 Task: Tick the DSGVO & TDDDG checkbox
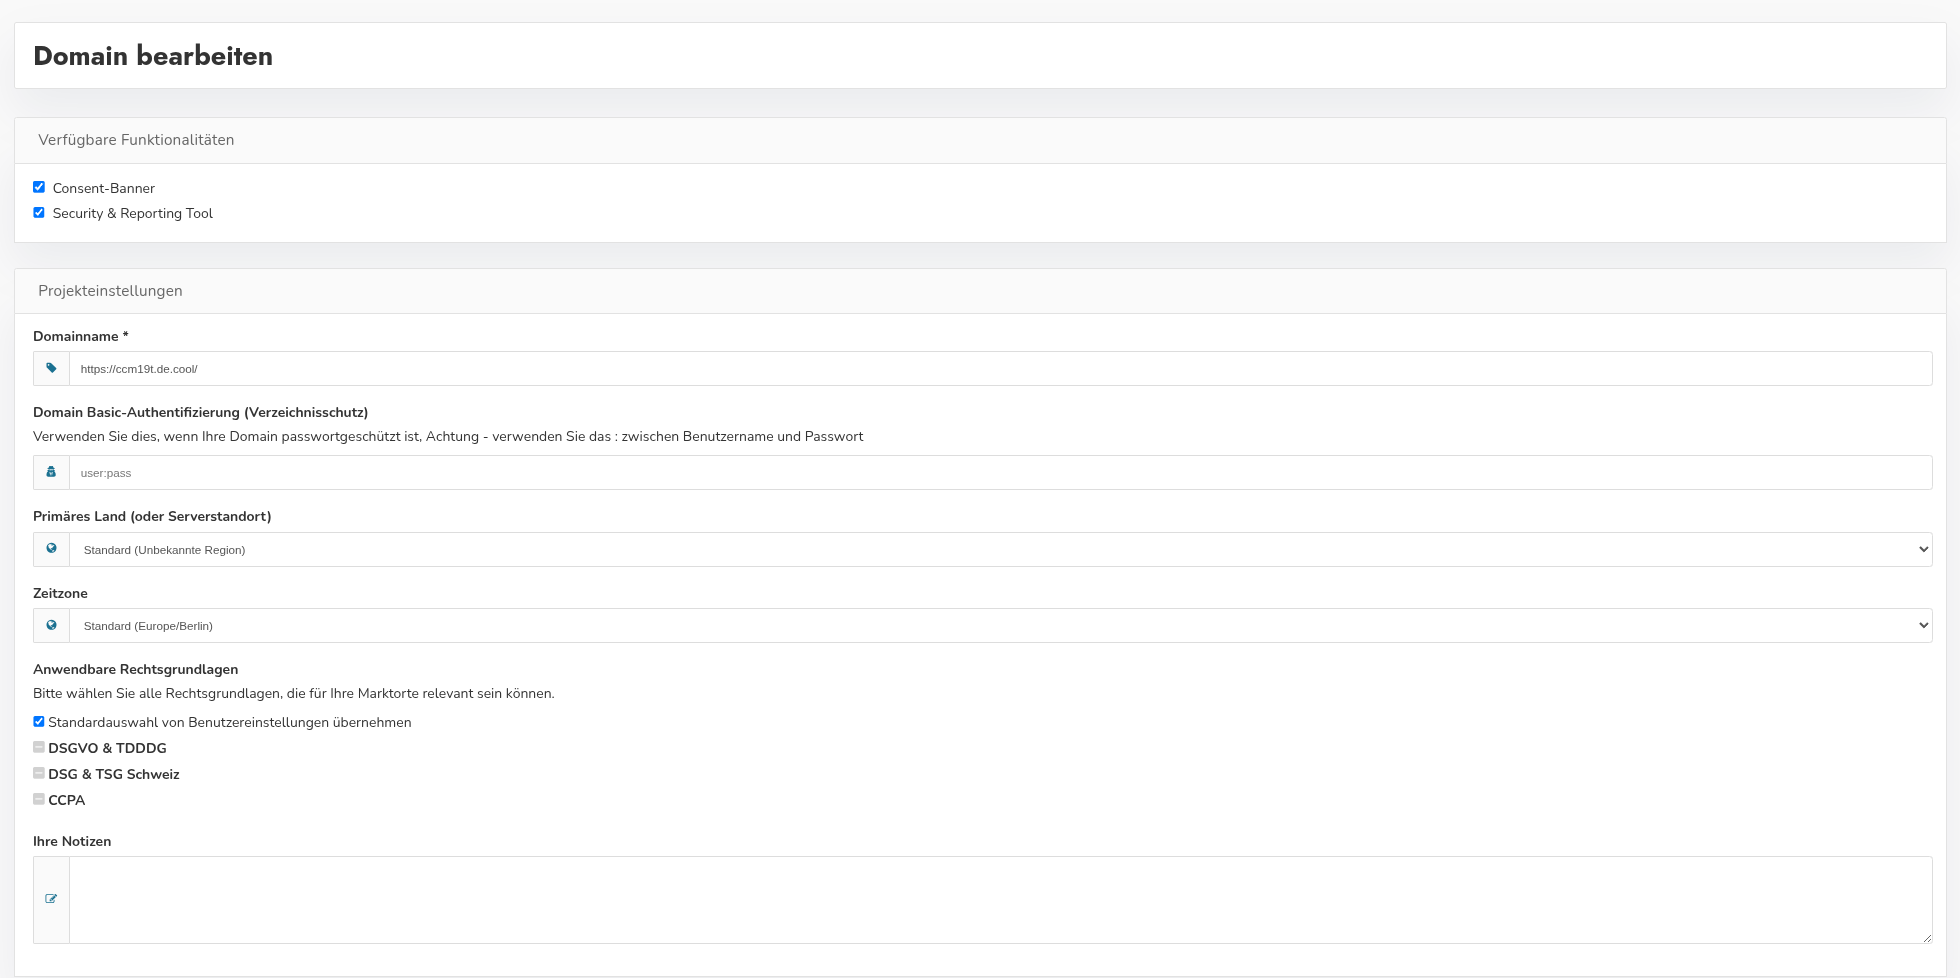[39, 747]
